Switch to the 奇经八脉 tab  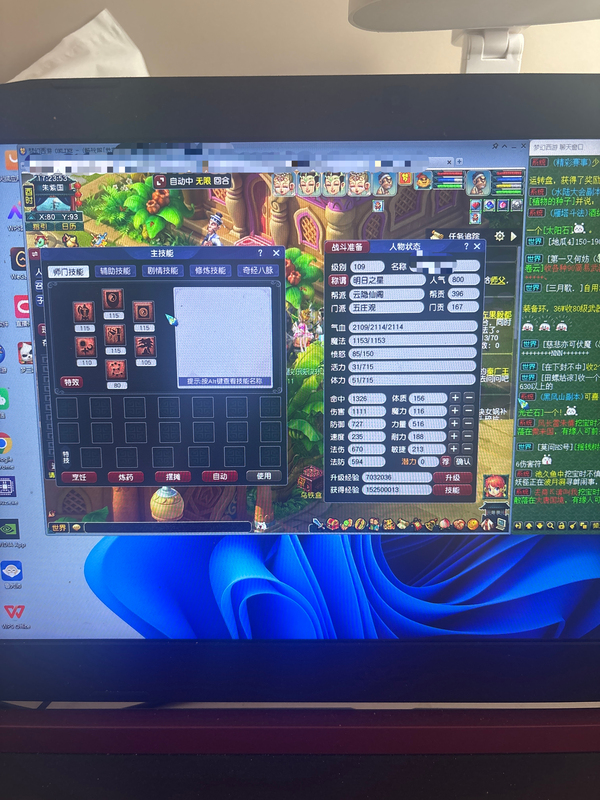coord(258,270)
